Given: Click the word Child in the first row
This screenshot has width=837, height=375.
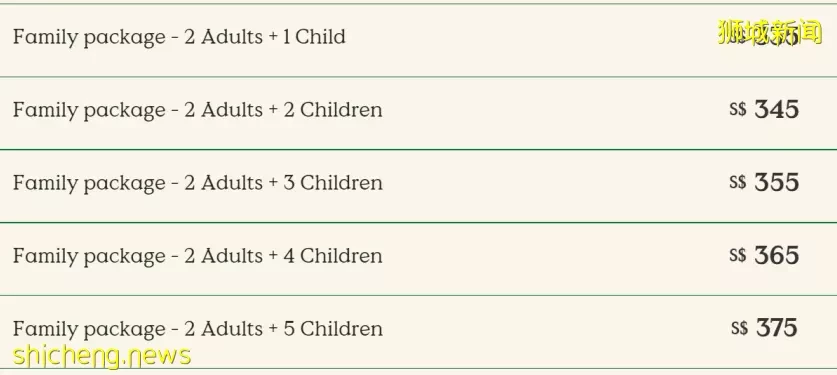Looking at the screenshot, I should (x=320, y=36).
